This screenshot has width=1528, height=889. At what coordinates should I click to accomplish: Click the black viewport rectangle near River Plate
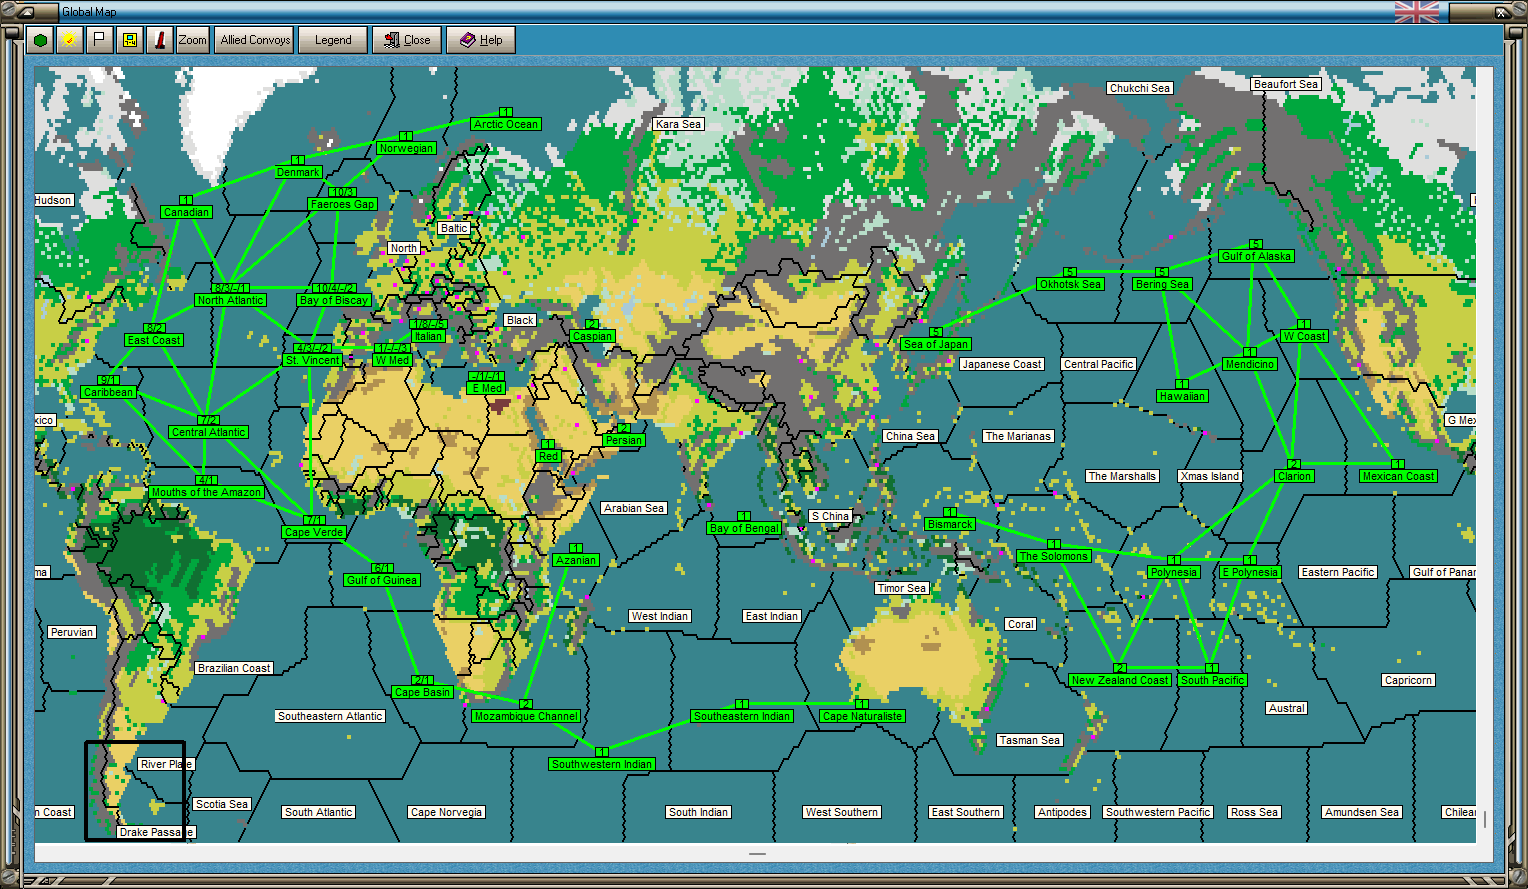coord(135,790)
